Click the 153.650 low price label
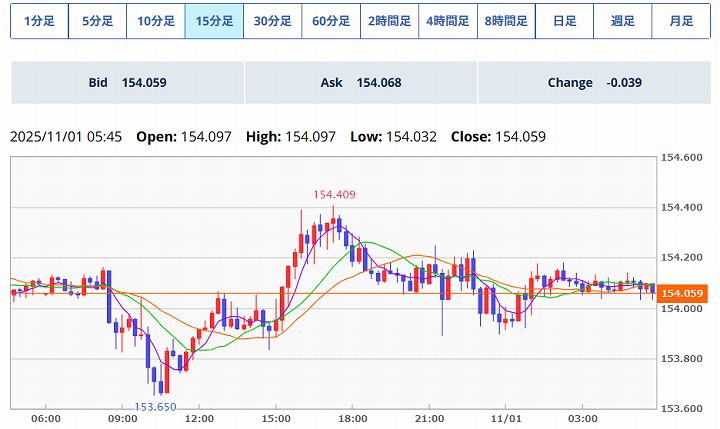The height and width of the screenshot is (429, 720). [156, 407]
